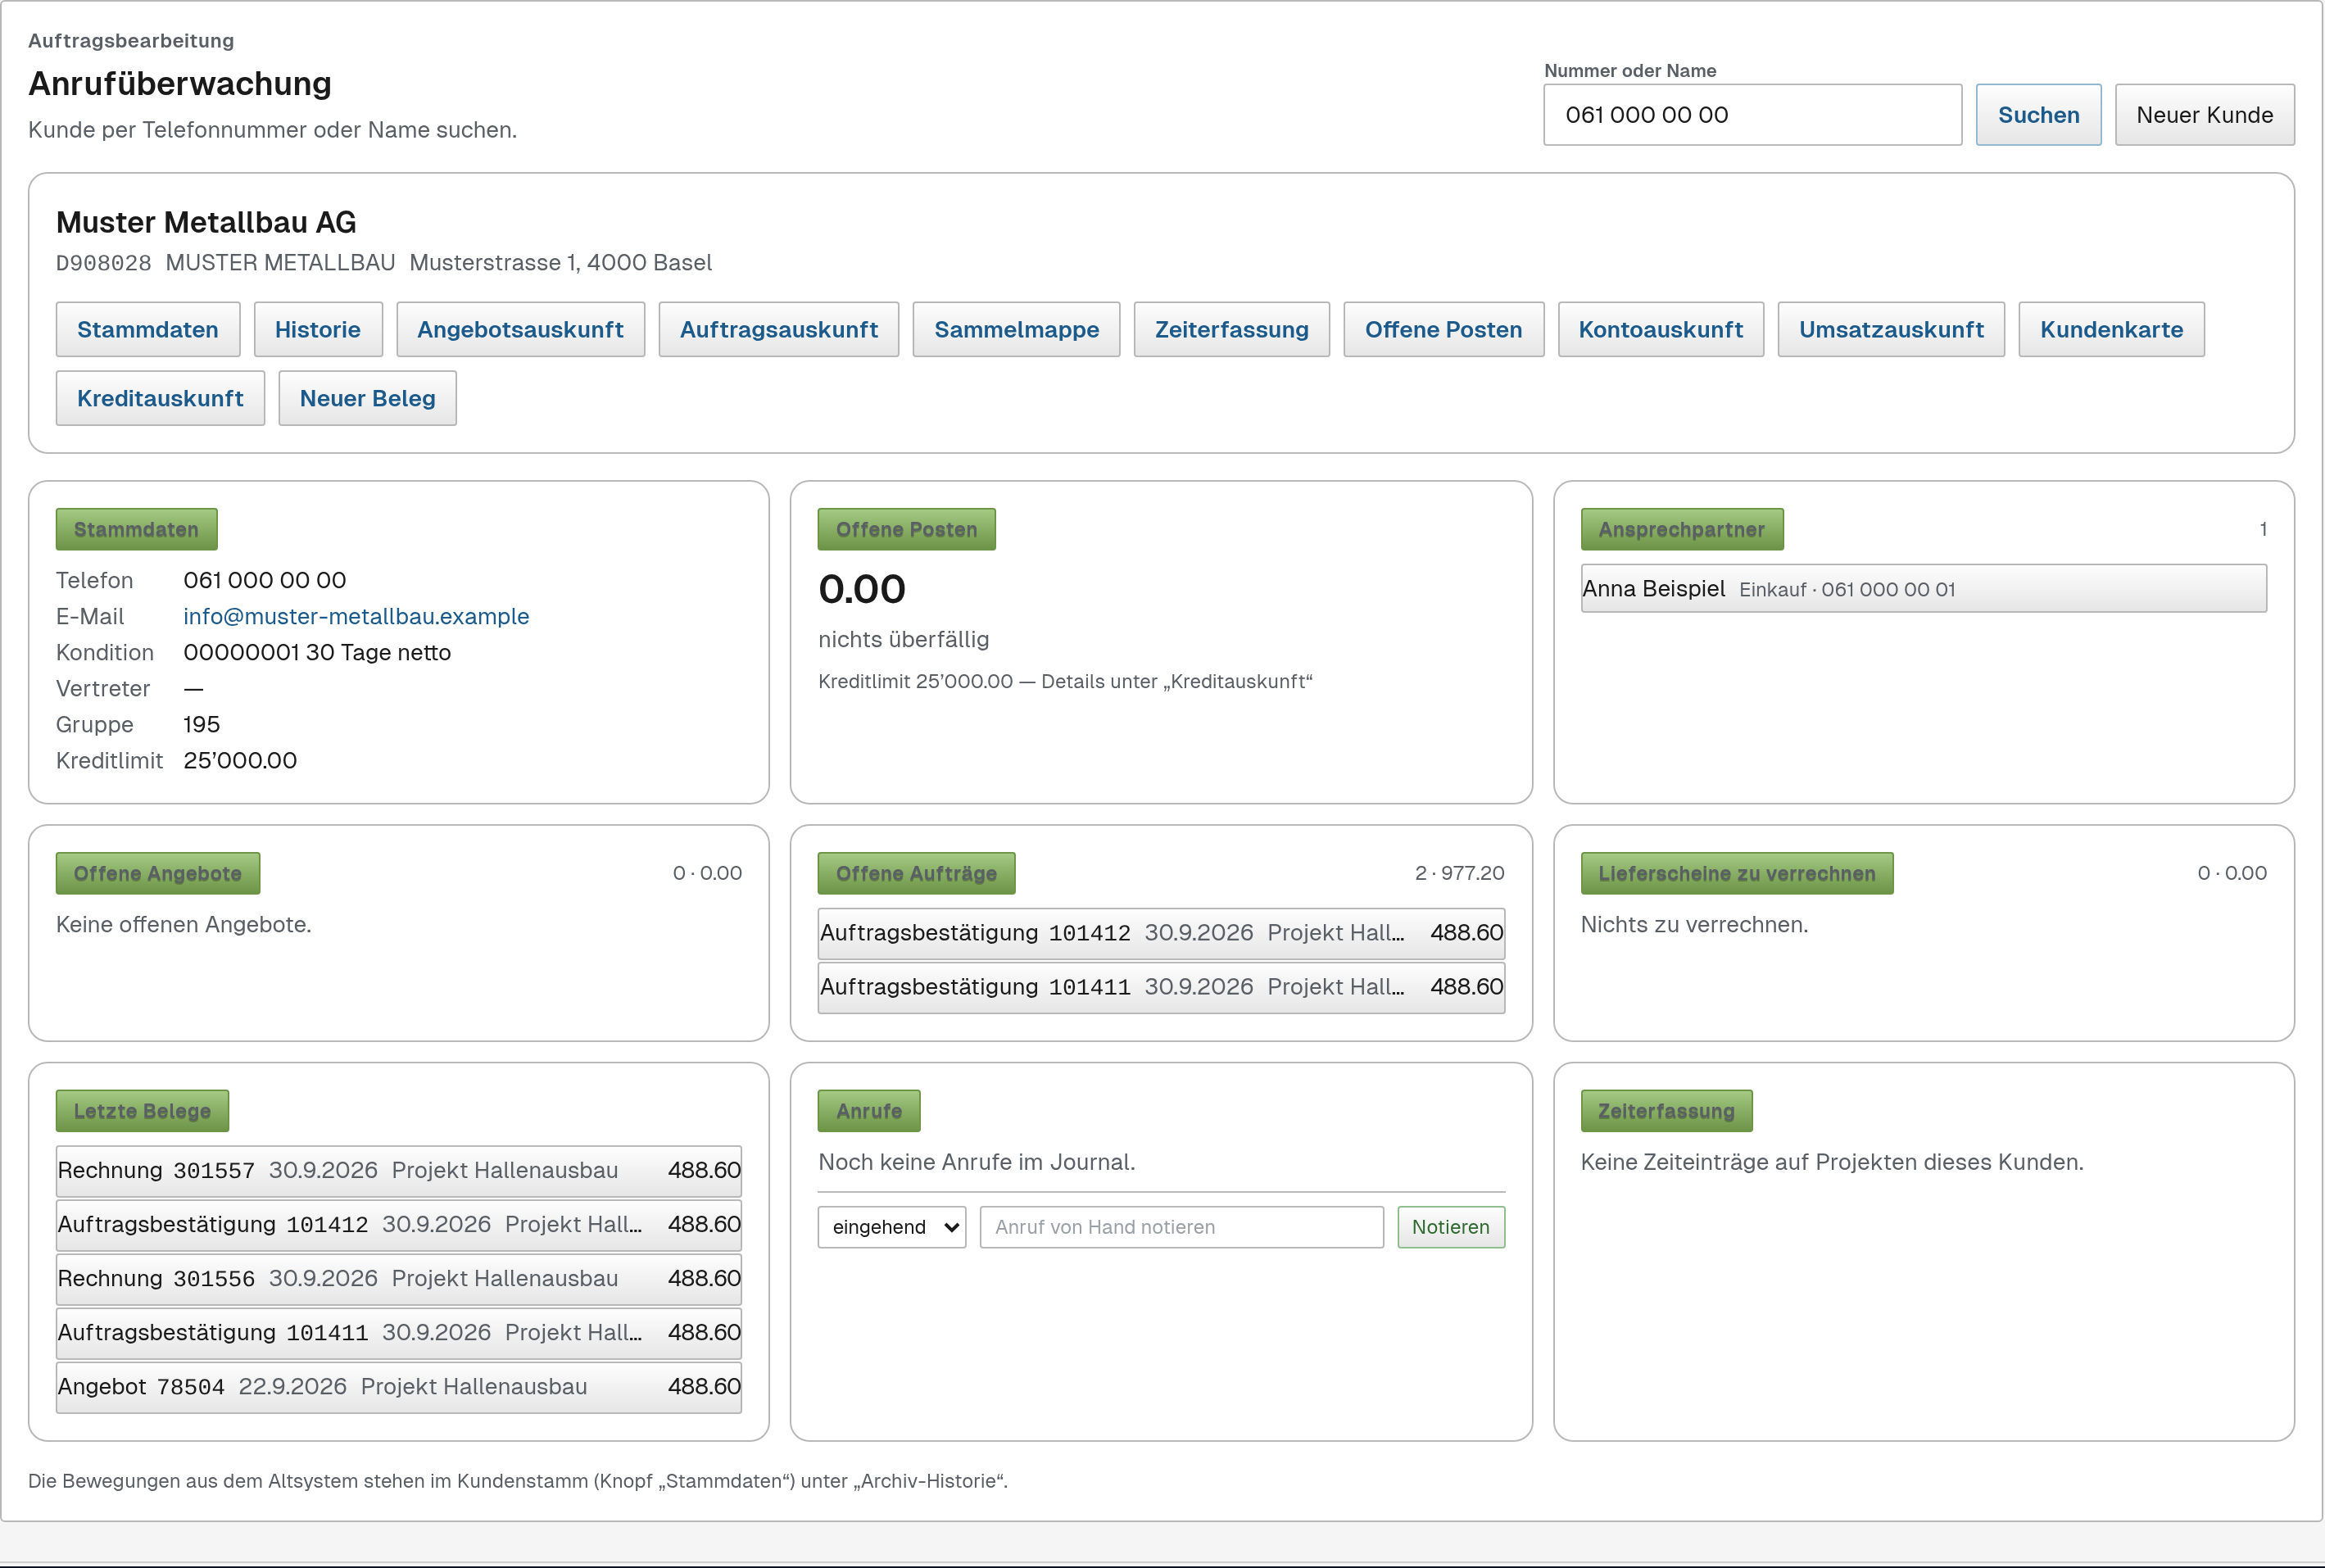Viewport: 2325px width, 1568px height.
Task: Expand the eingehend call direction dropdown
Action: (x=891, y=1227)
